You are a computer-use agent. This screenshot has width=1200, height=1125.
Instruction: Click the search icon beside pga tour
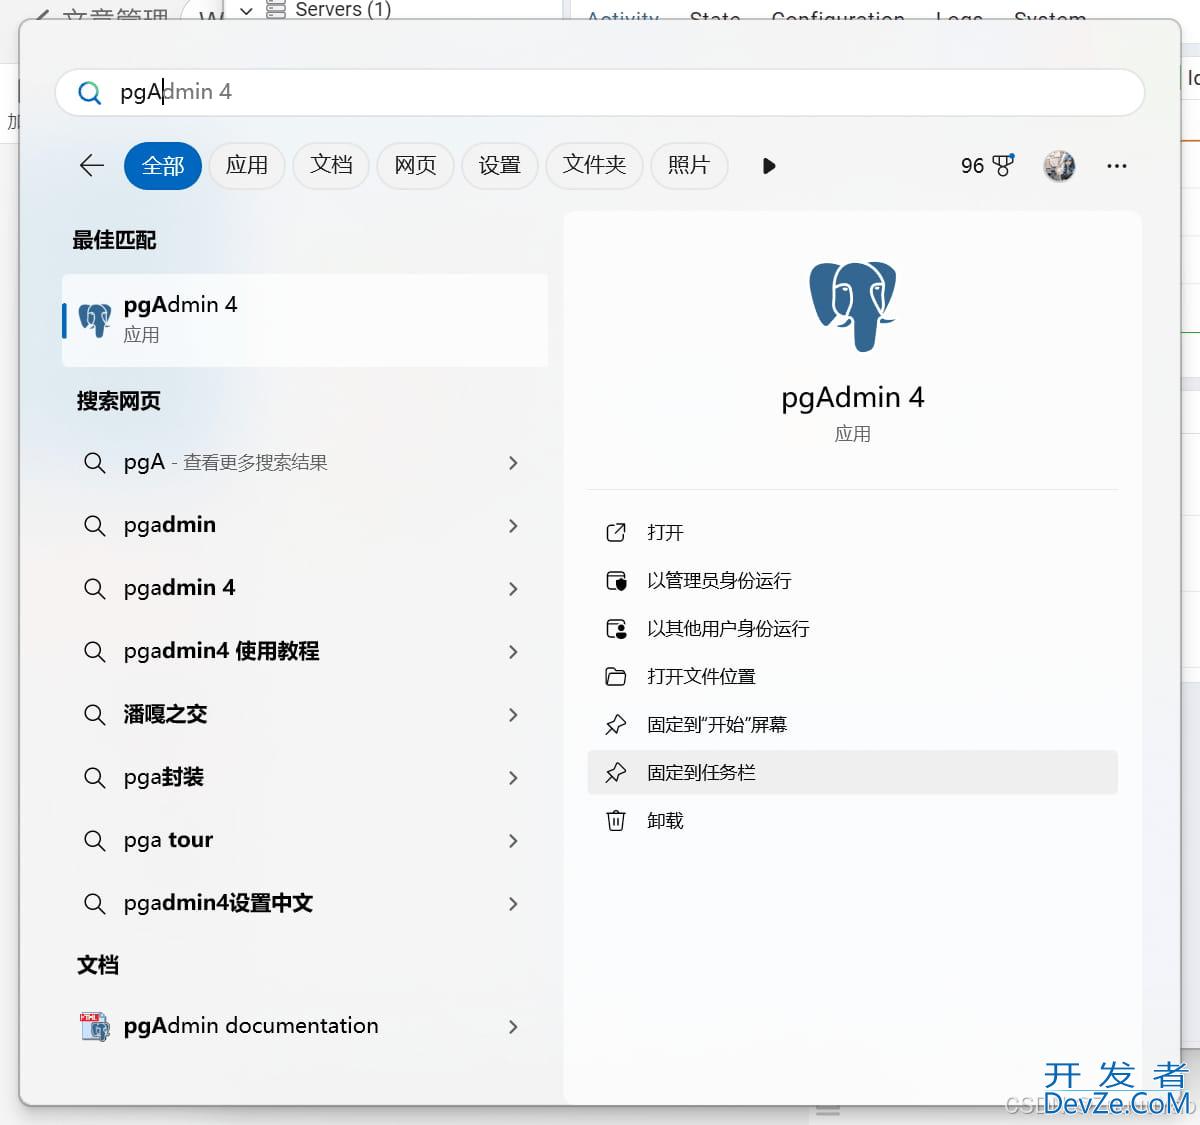click(95, 841)
